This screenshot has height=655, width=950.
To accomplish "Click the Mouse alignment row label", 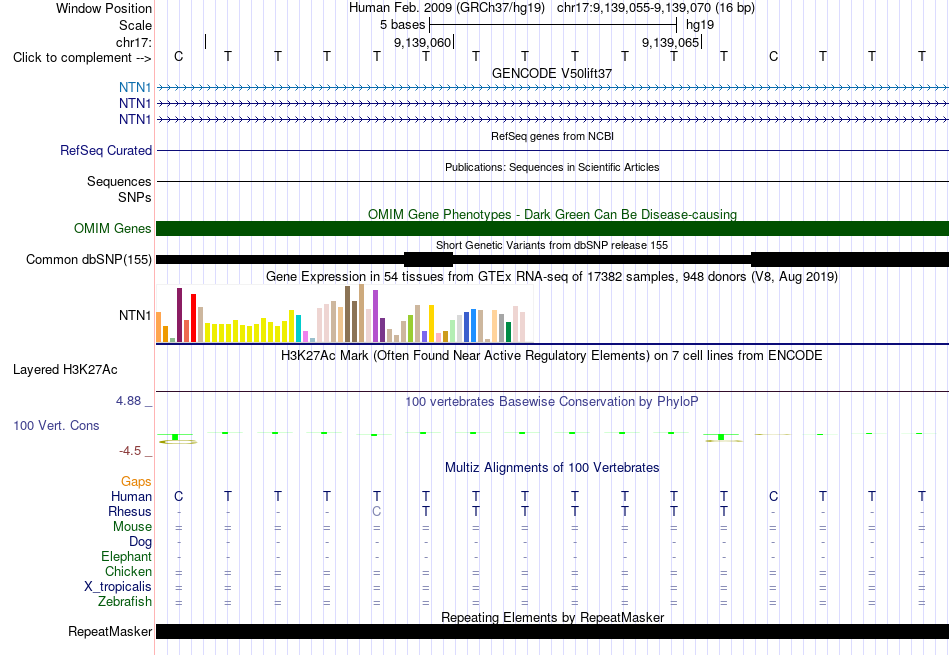I will coord(132,527).
